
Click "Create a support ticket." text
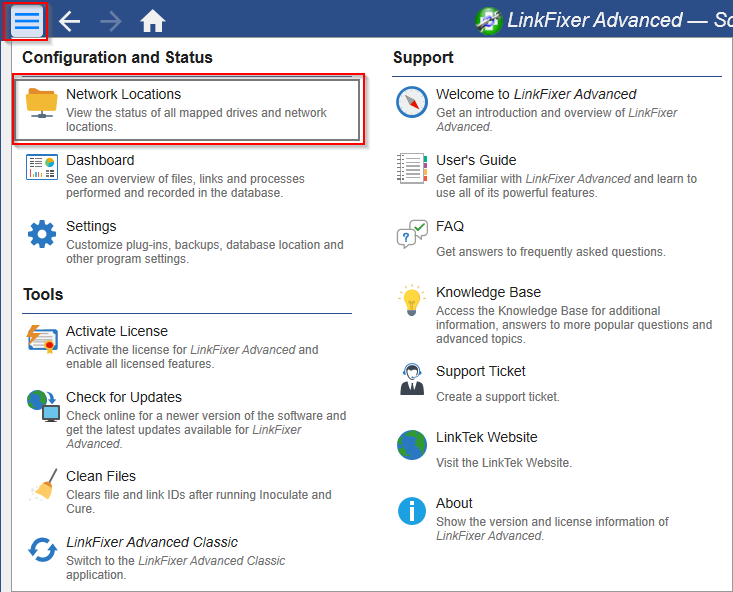[498, 397]
